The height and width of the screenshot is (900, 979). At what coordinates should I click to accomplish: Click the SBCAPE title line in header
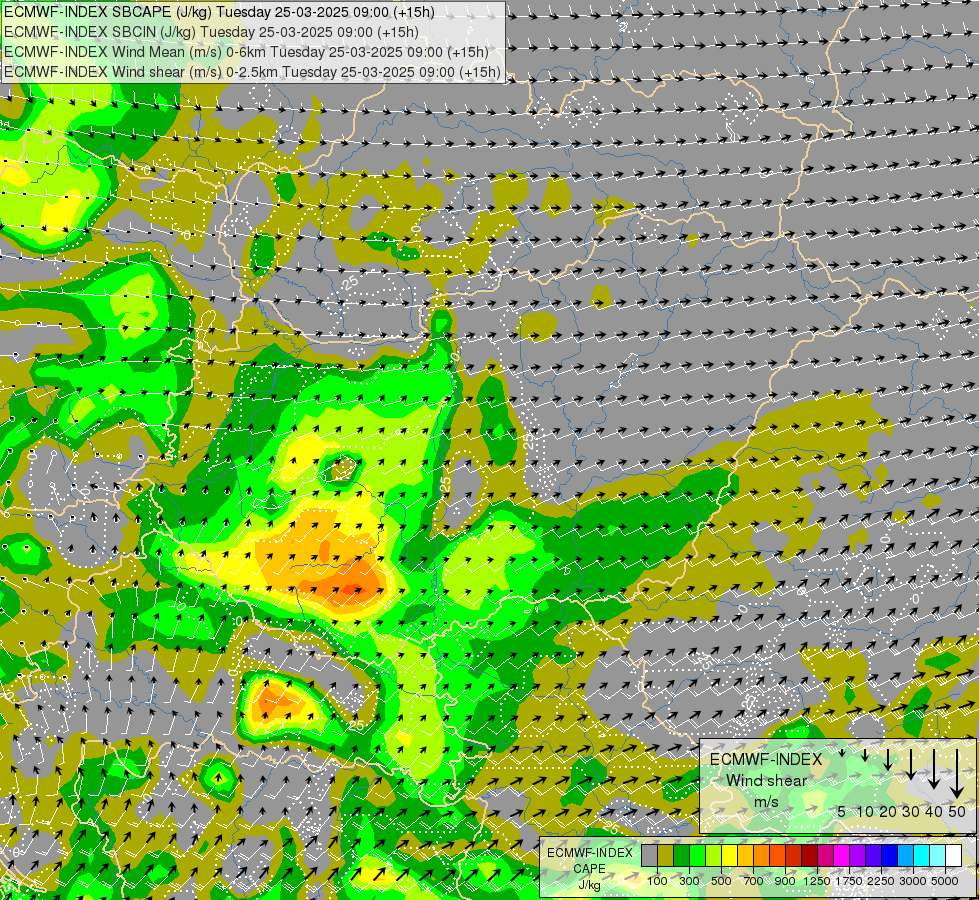pyautogui.click(x=219, y=12)
